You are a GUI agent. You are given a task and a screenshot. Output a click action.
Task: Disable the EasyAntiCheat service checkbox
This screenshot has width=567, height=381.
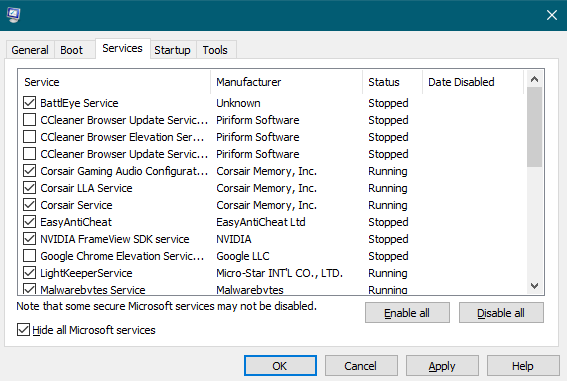(x=29, y=222)
